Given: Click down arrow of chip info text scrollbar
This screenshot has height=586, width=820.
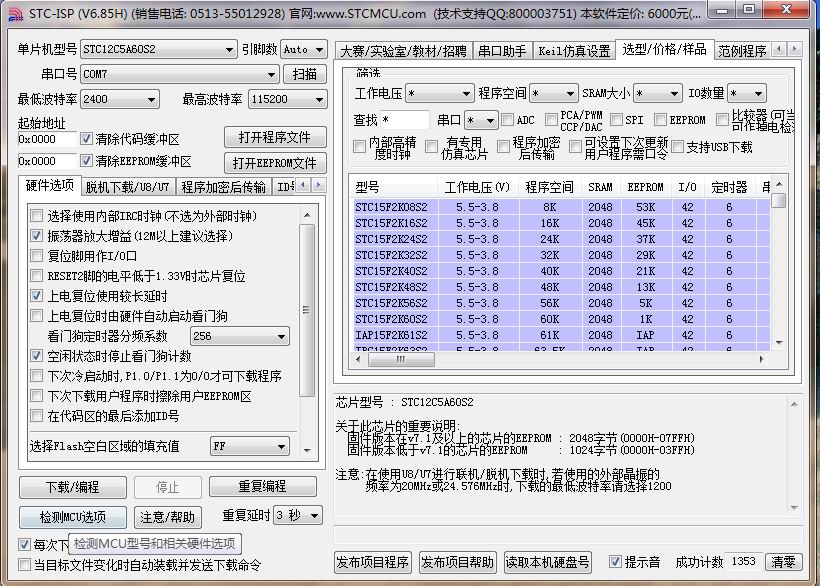Looking at the screenshot, I should [794, 508].
